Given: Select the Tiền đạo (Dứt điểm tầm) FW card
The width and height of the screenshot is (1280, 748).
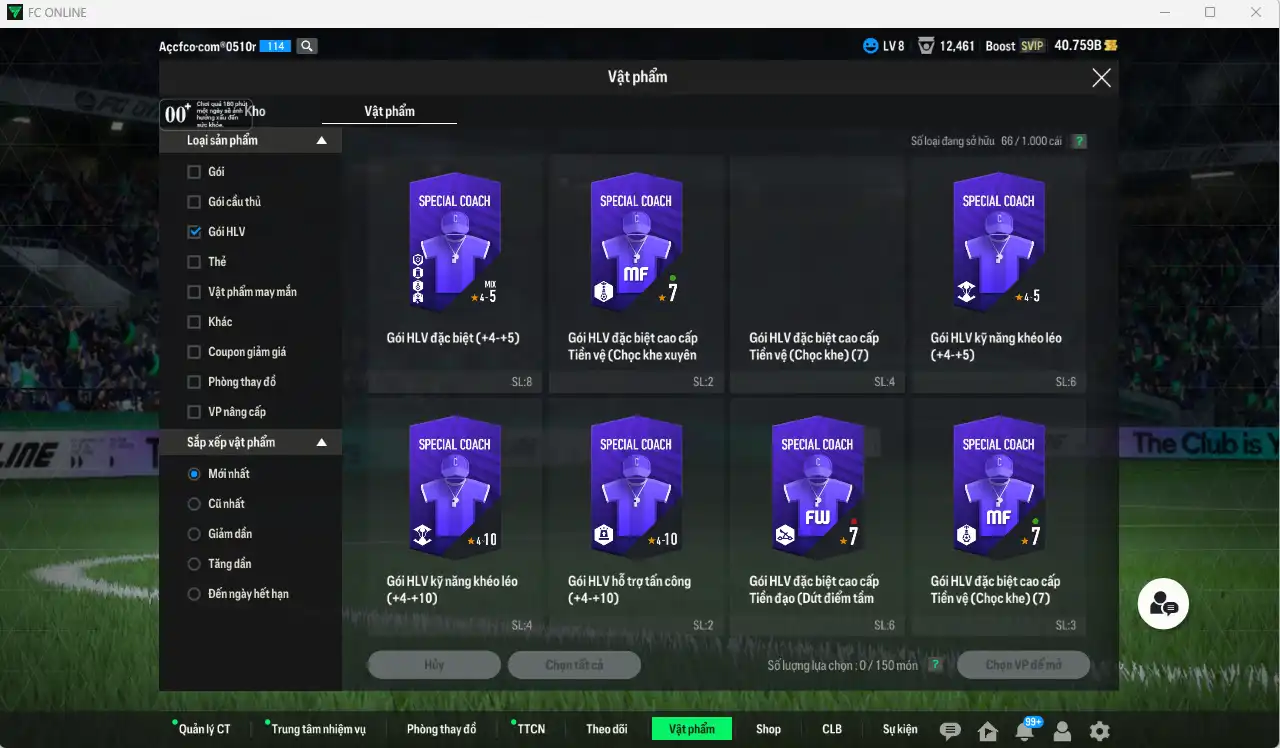Looking at the screenshot, I should click(x=817, y=516).
